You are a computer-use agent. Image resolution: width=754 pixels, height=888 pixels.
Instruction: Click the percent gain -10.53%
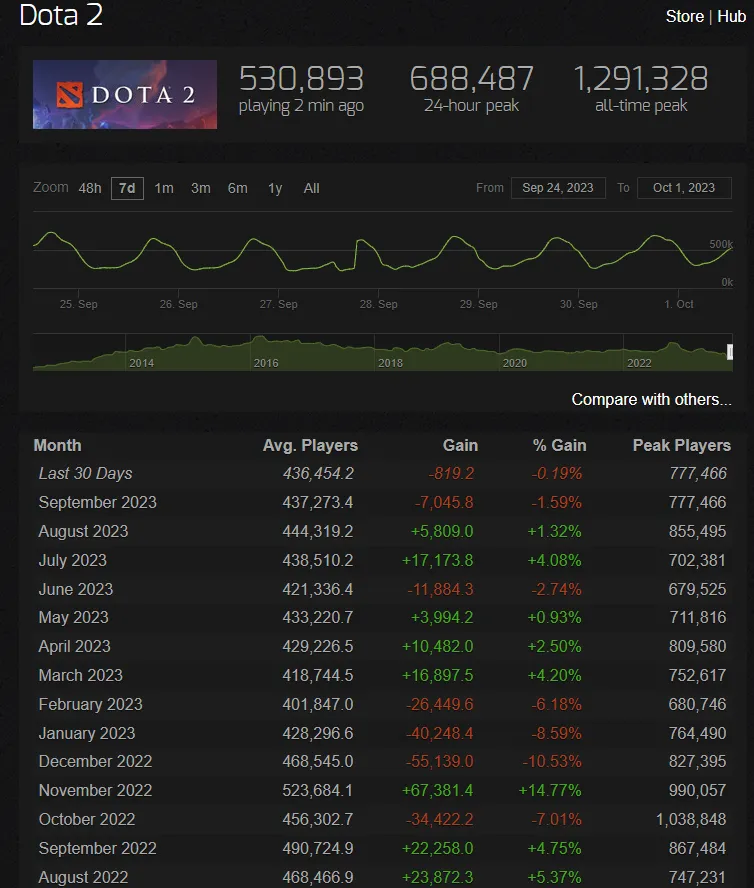(552, 761)
